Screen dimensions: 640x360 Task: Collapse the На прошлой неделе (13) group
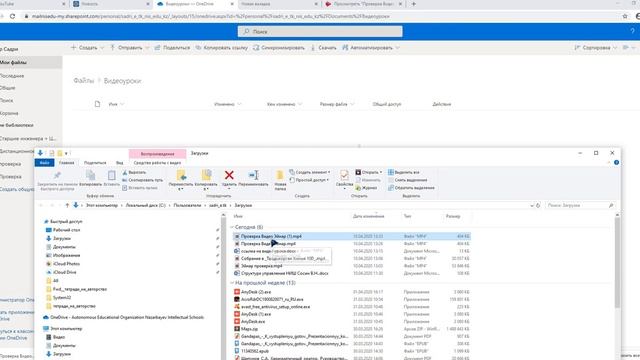[232, 283]
